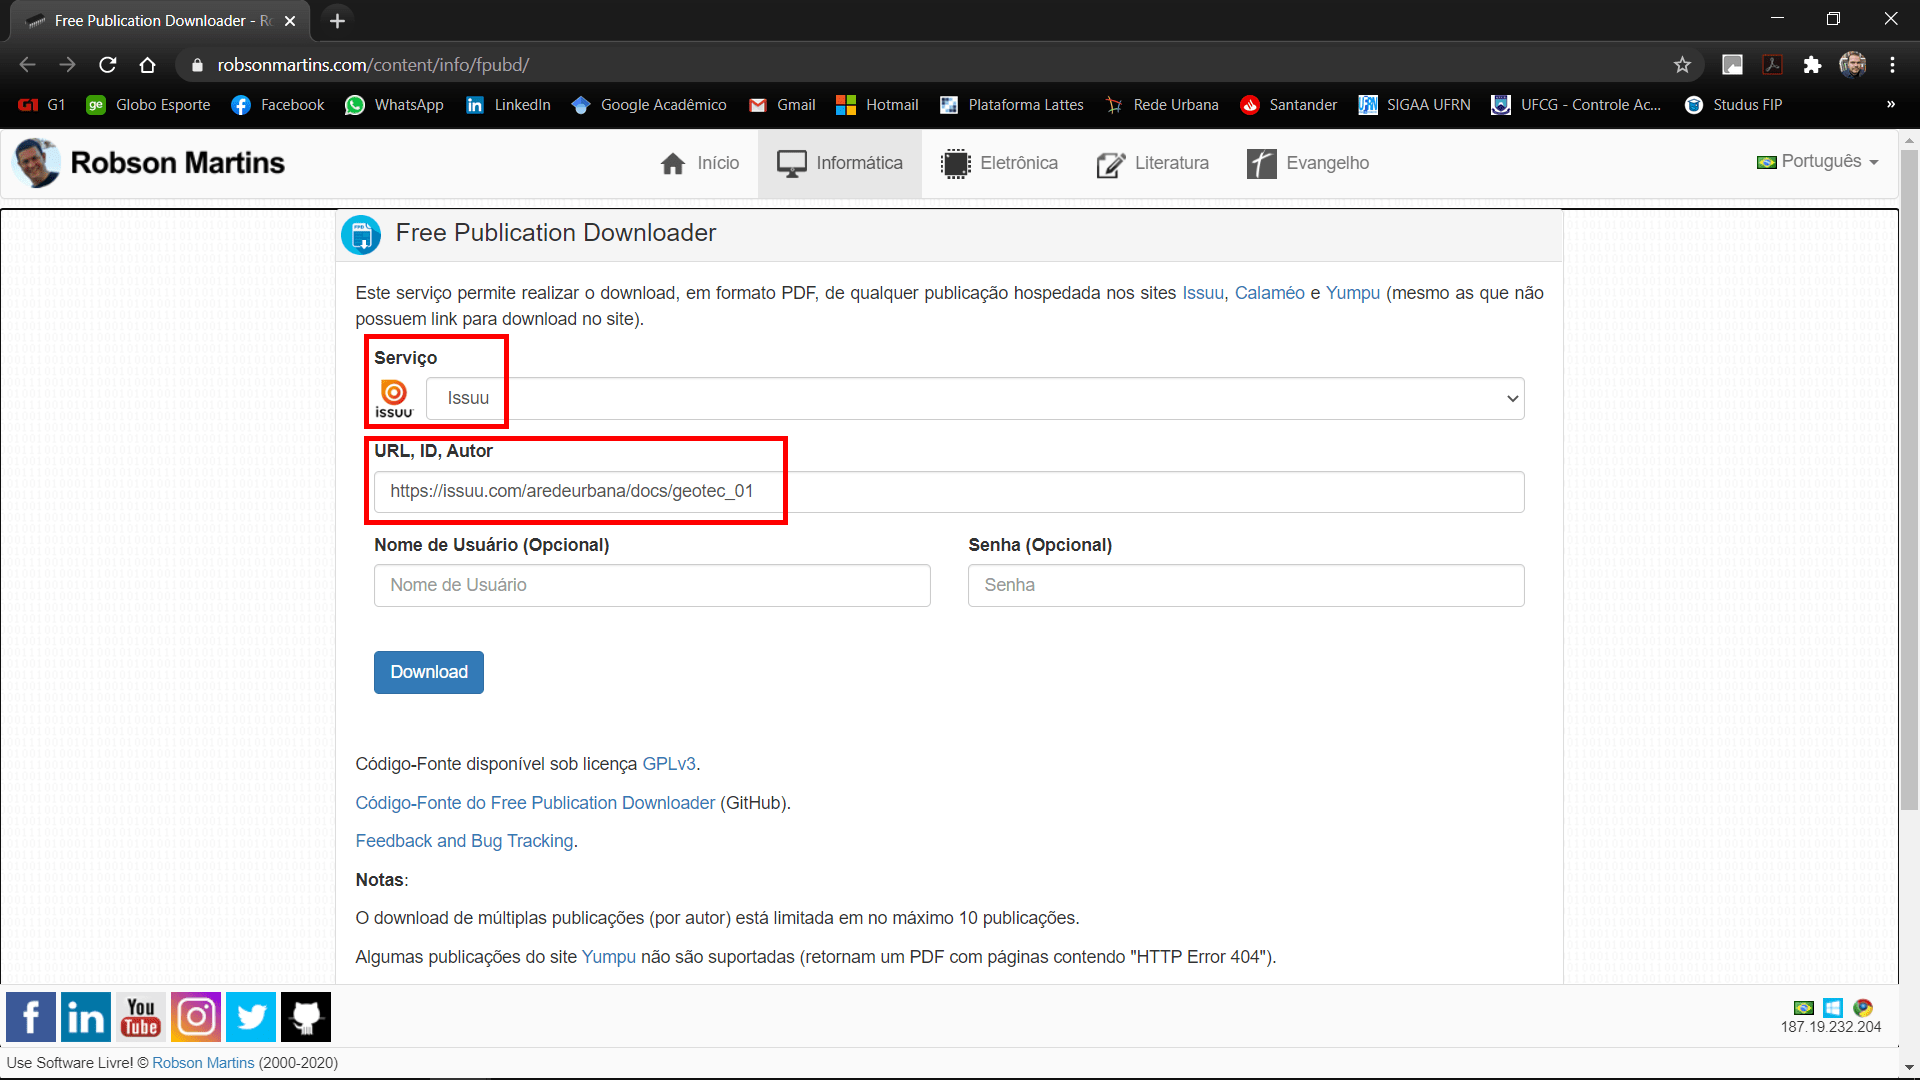
Task: Click the Download button
Action: click(428, 672)
